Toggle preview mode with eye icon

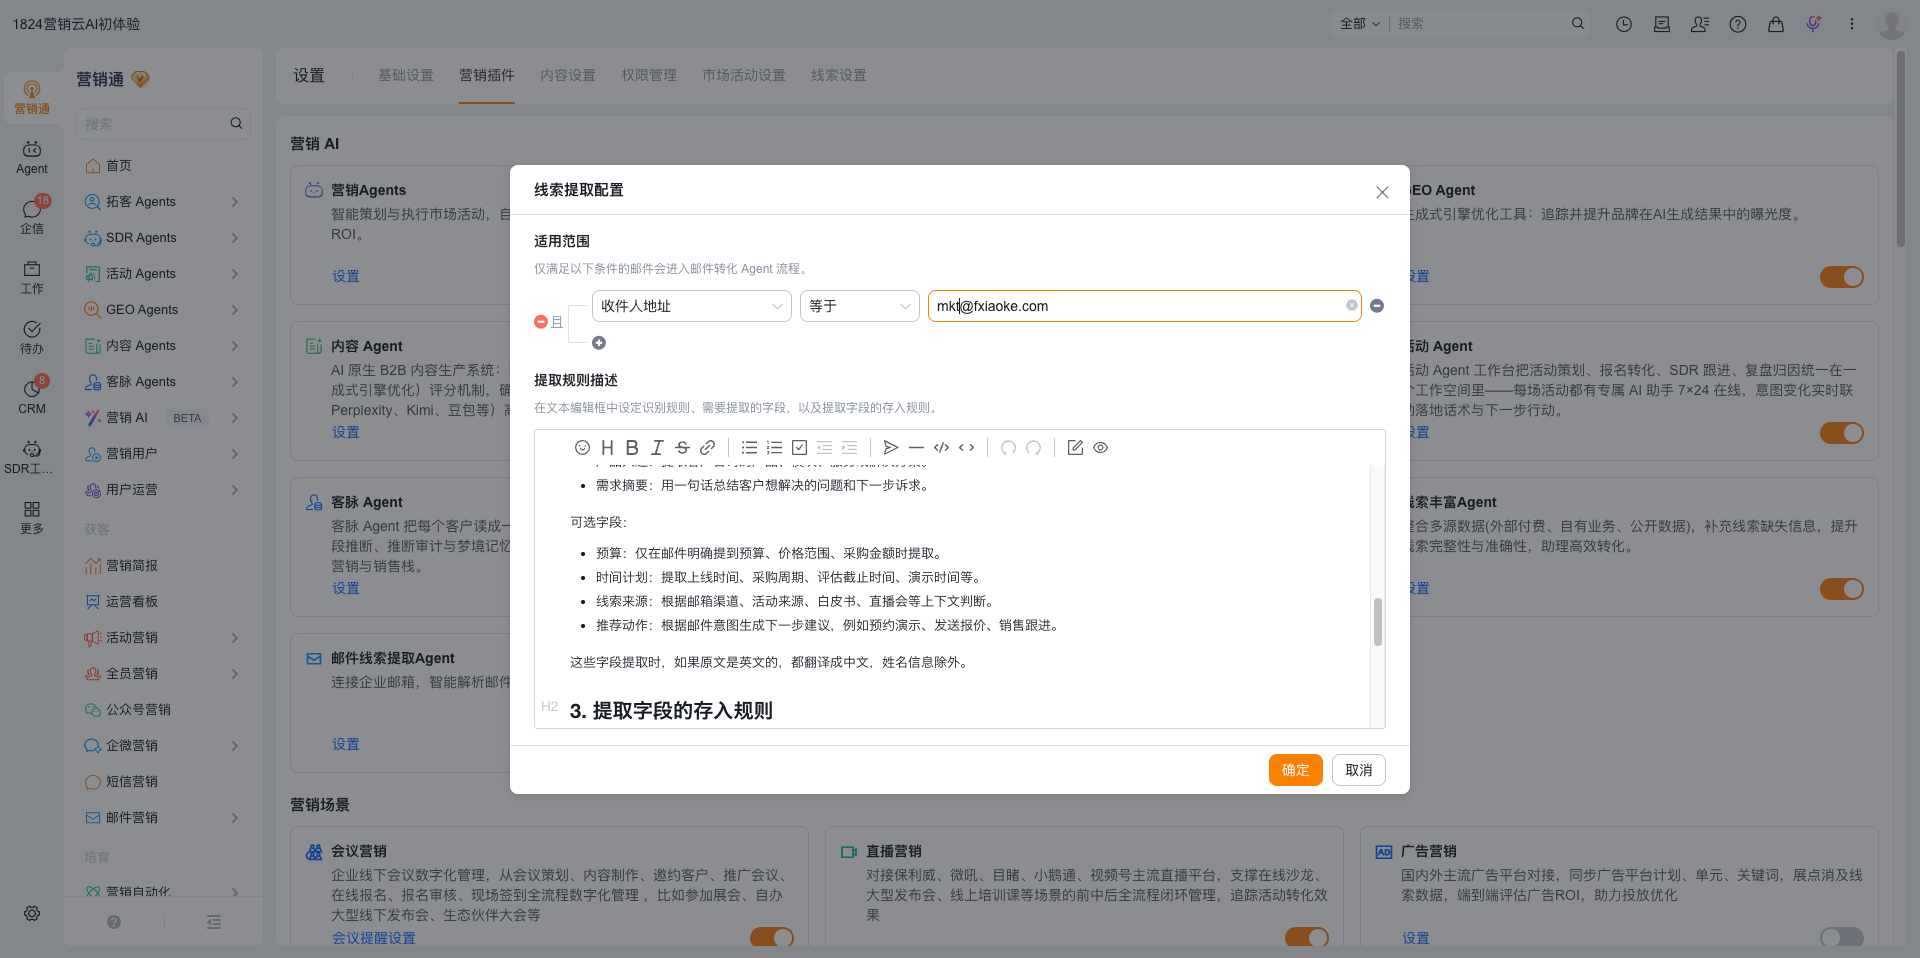[x=1100, y=448]
